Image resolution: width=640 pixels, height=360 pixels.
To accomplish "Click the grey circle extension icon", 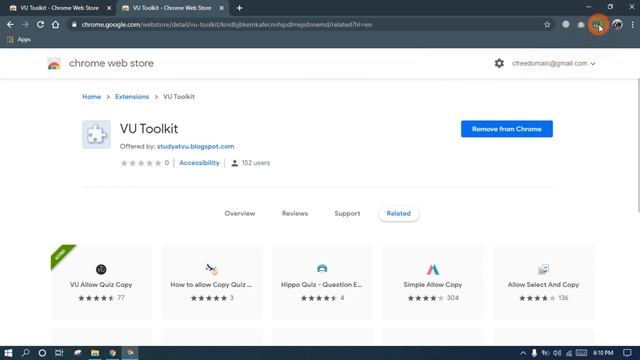I will coord(565,24).
